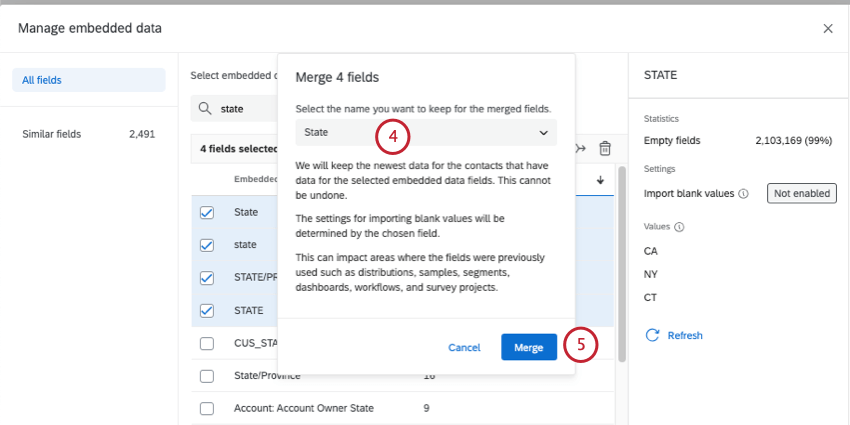Screen dimensions: 850x425
Task: Click the sort descending arrow icon
Action: pyautogui.click(x=600, y=180)
